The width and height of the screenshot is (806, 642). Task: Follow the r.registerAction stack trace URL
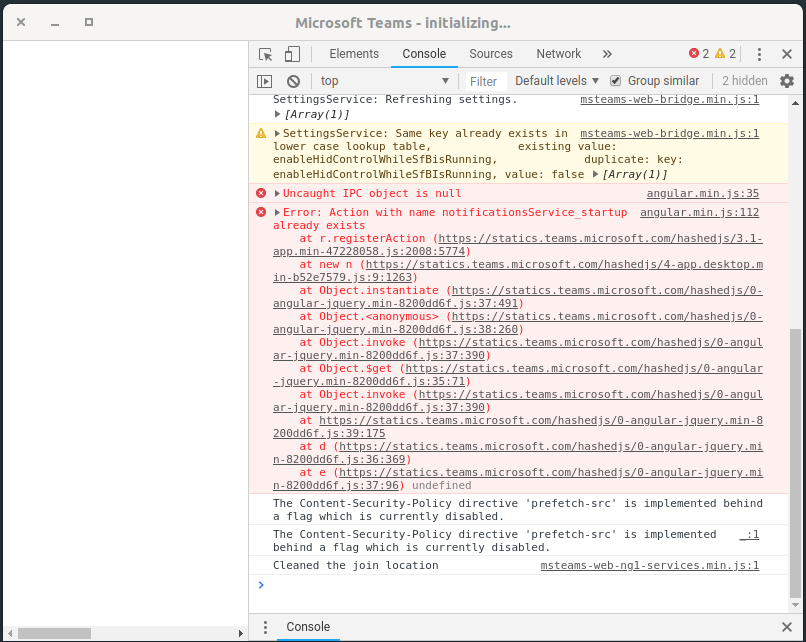518,245
